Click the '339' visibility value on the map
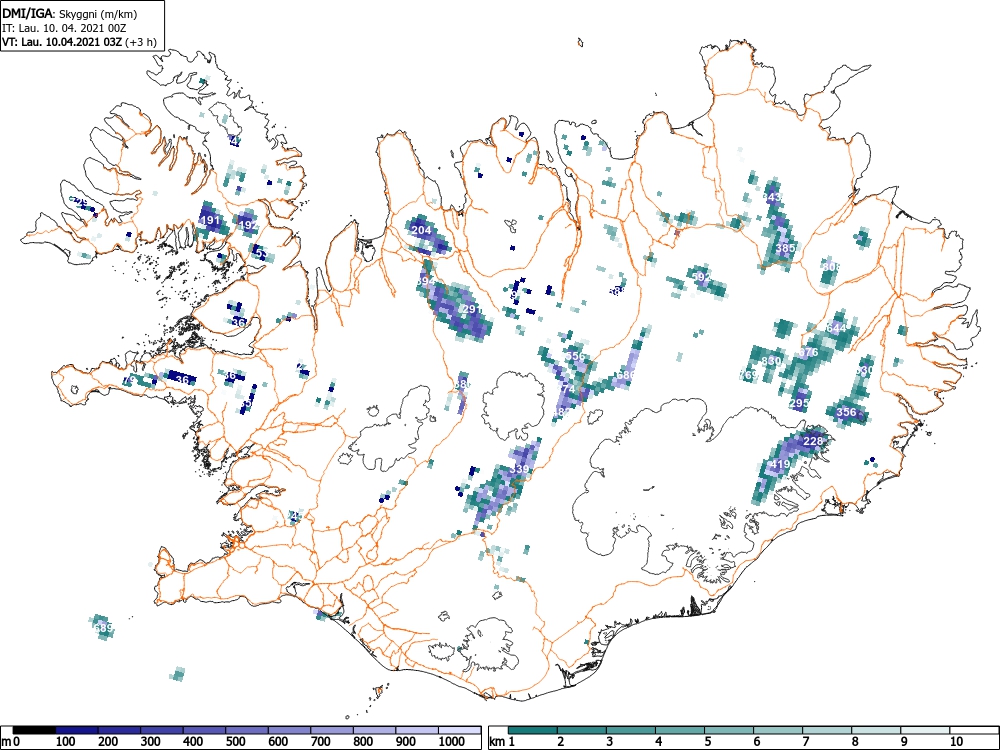 [x=520, y=469]
